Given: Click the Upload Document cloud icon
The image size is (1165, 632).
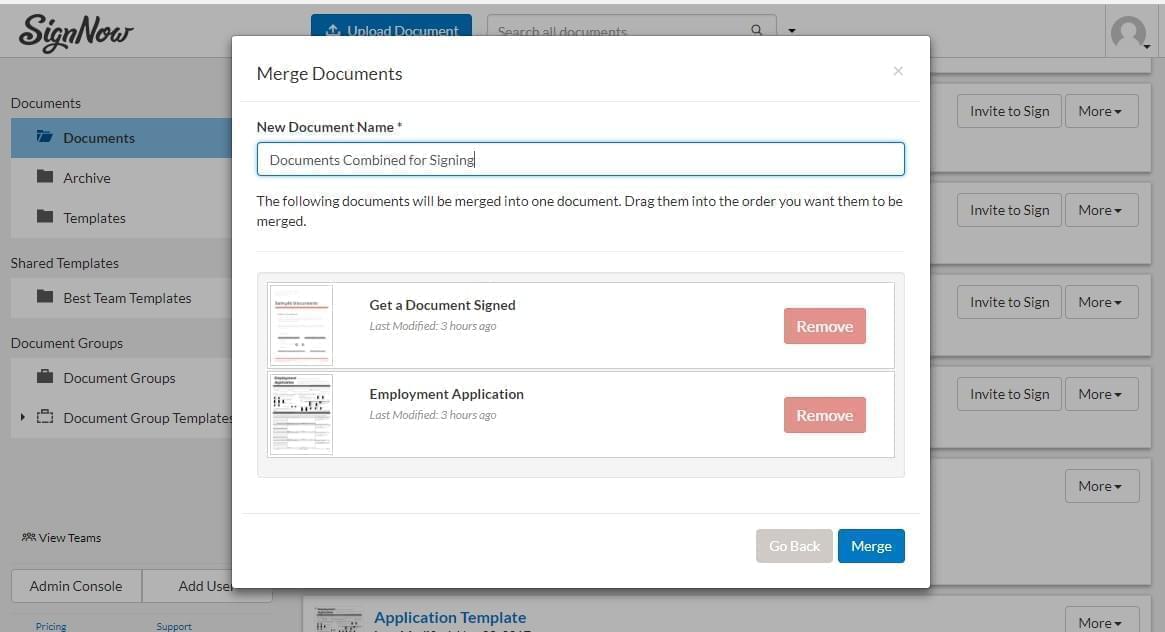Looking at the screenshot, I should (331, 30).
